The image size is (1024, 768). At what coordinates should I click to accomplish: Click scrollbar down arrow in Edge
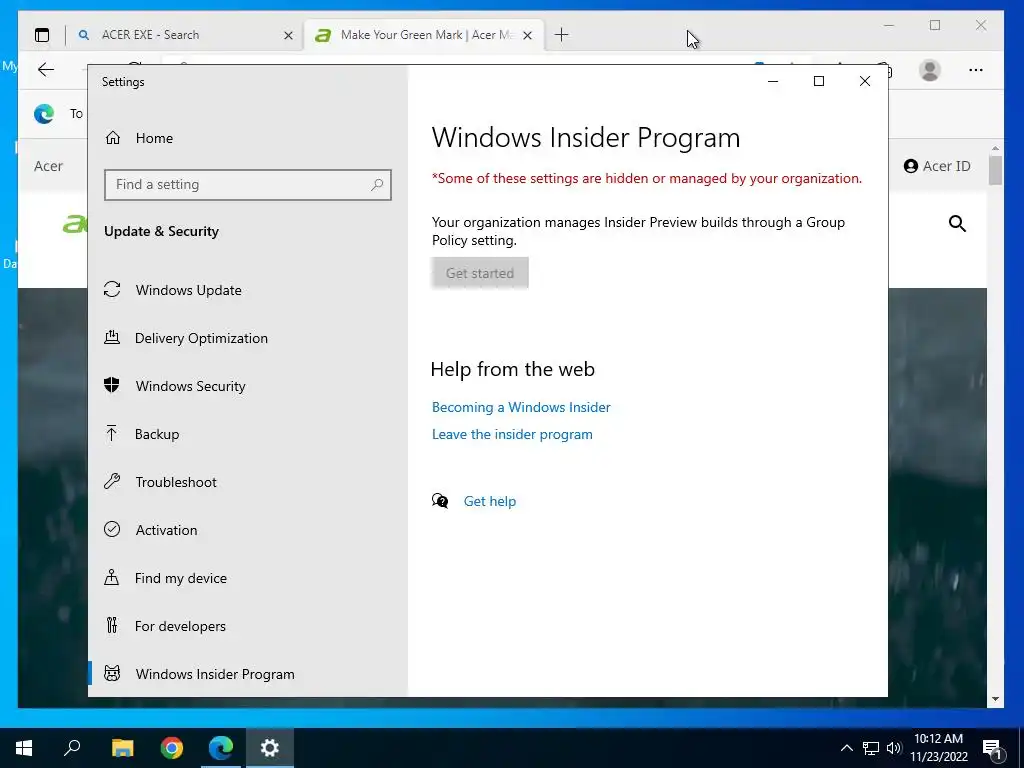[x=995, y=699]
